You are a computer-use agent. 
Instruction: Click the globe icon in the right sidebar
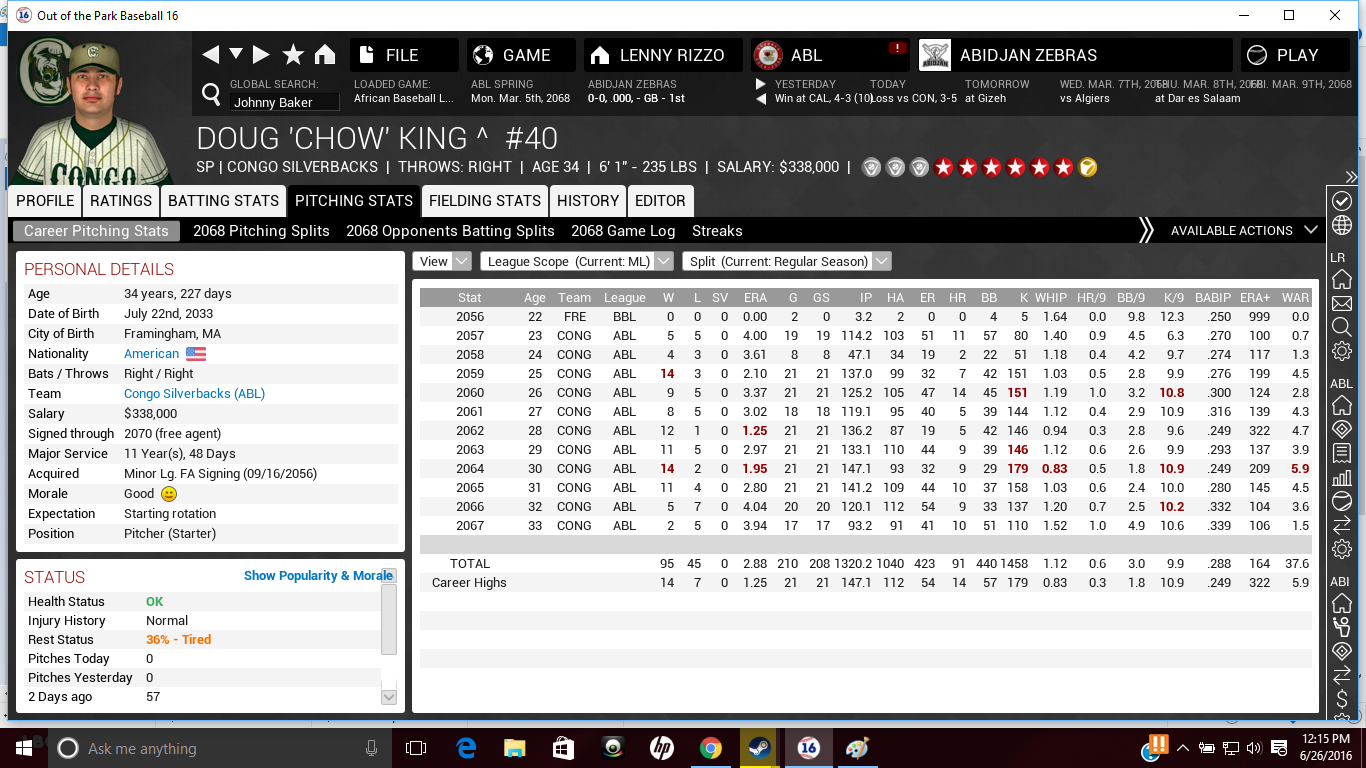pyautogui.click(x=1342, y=225)
